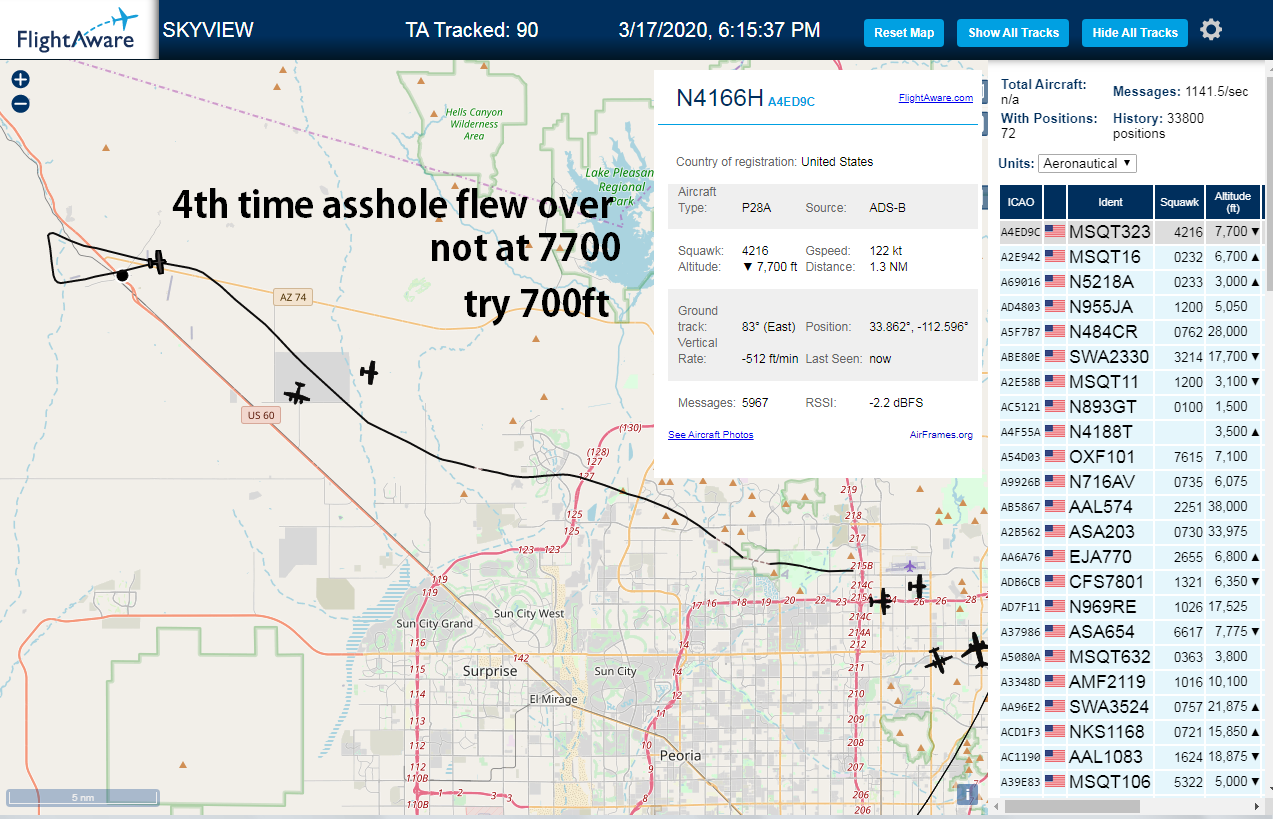
Task: Select the N716AV aircraft row
Action: pyautogui.click(x=1130, y=481)
